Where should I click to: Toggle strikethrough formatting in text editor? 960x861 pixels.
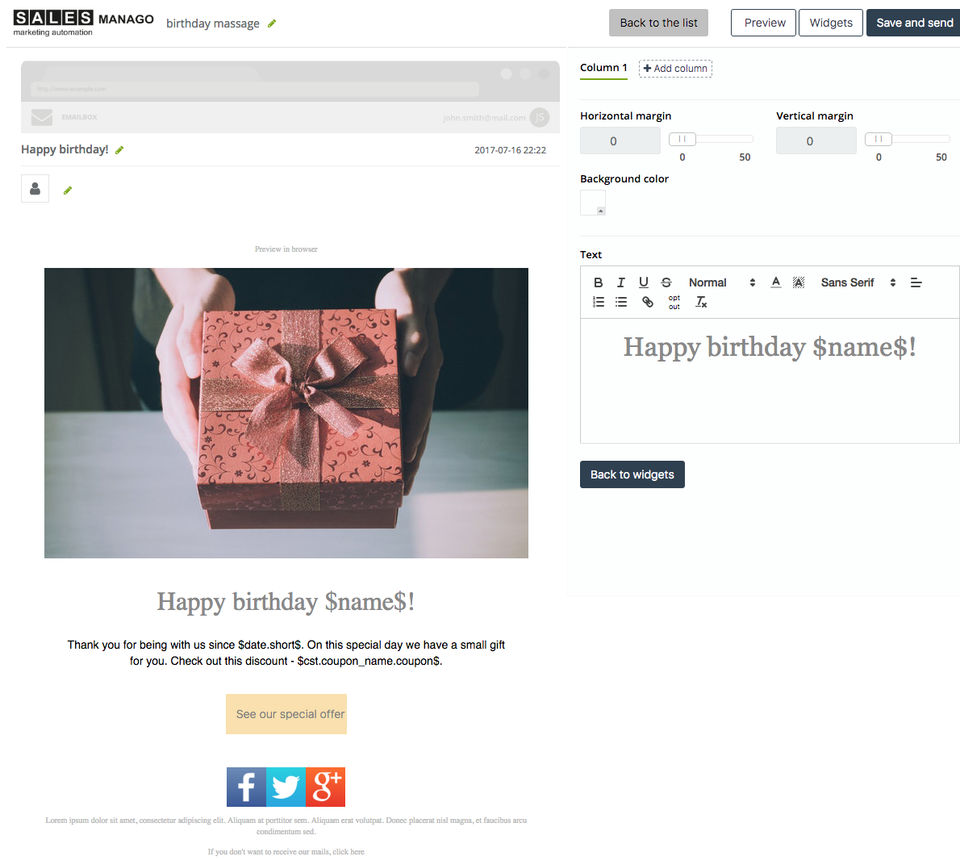pyautogui.click(x=666, y=282)
